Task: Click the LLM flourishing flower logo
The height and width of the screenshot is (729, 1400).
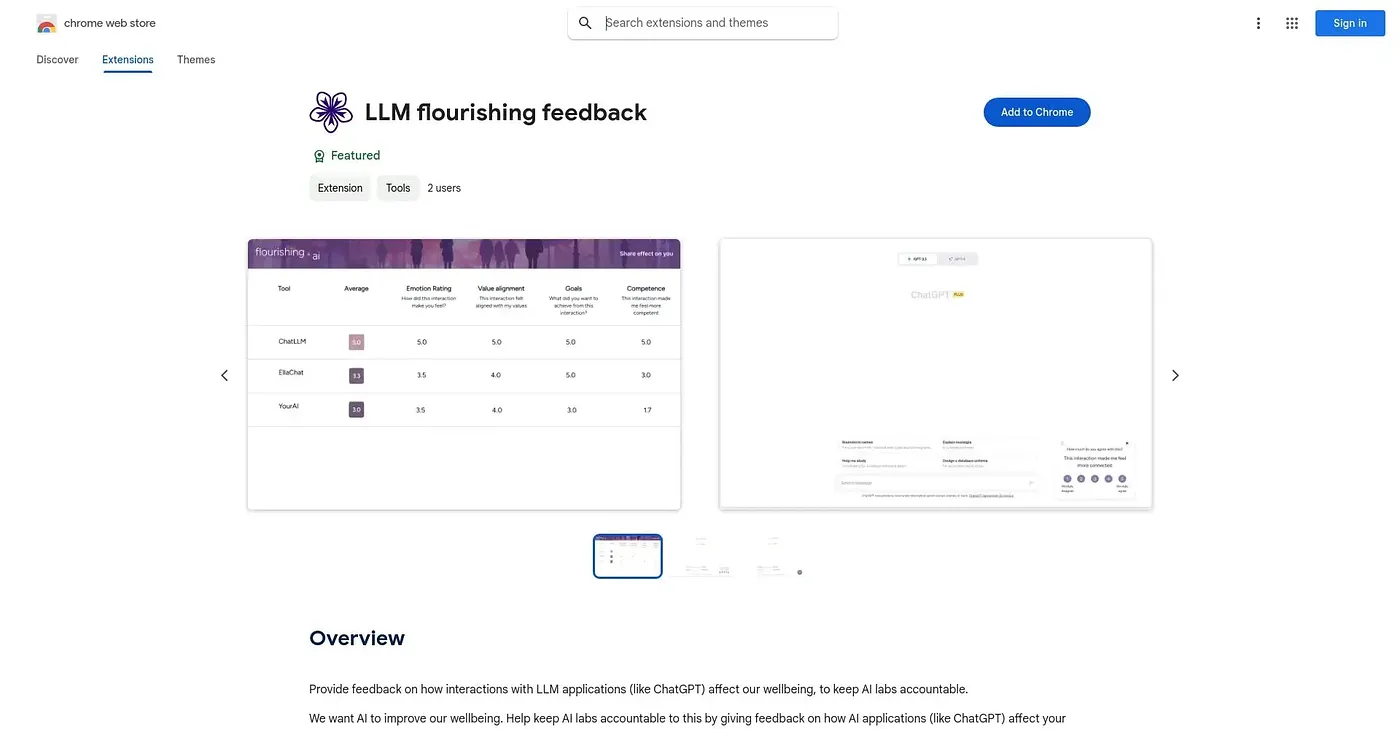Action: 331,112
